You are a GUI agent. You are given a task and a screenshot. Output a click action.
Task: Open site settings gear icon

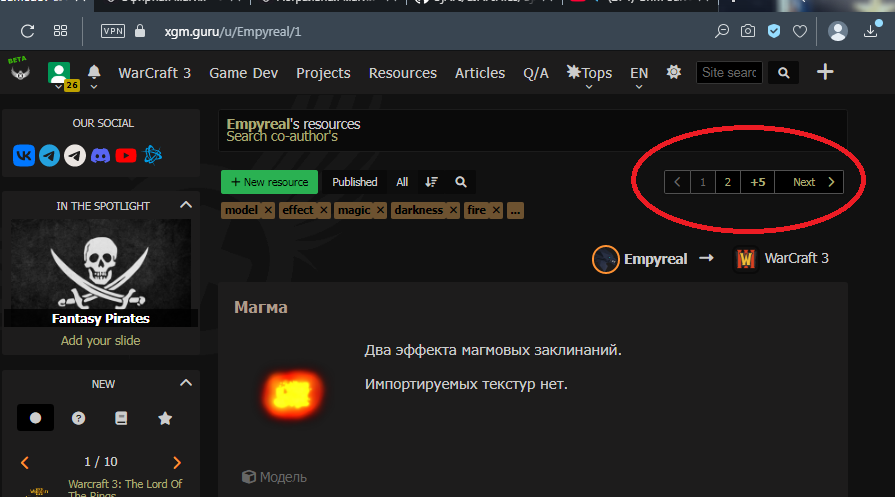(x=674, y=72)
